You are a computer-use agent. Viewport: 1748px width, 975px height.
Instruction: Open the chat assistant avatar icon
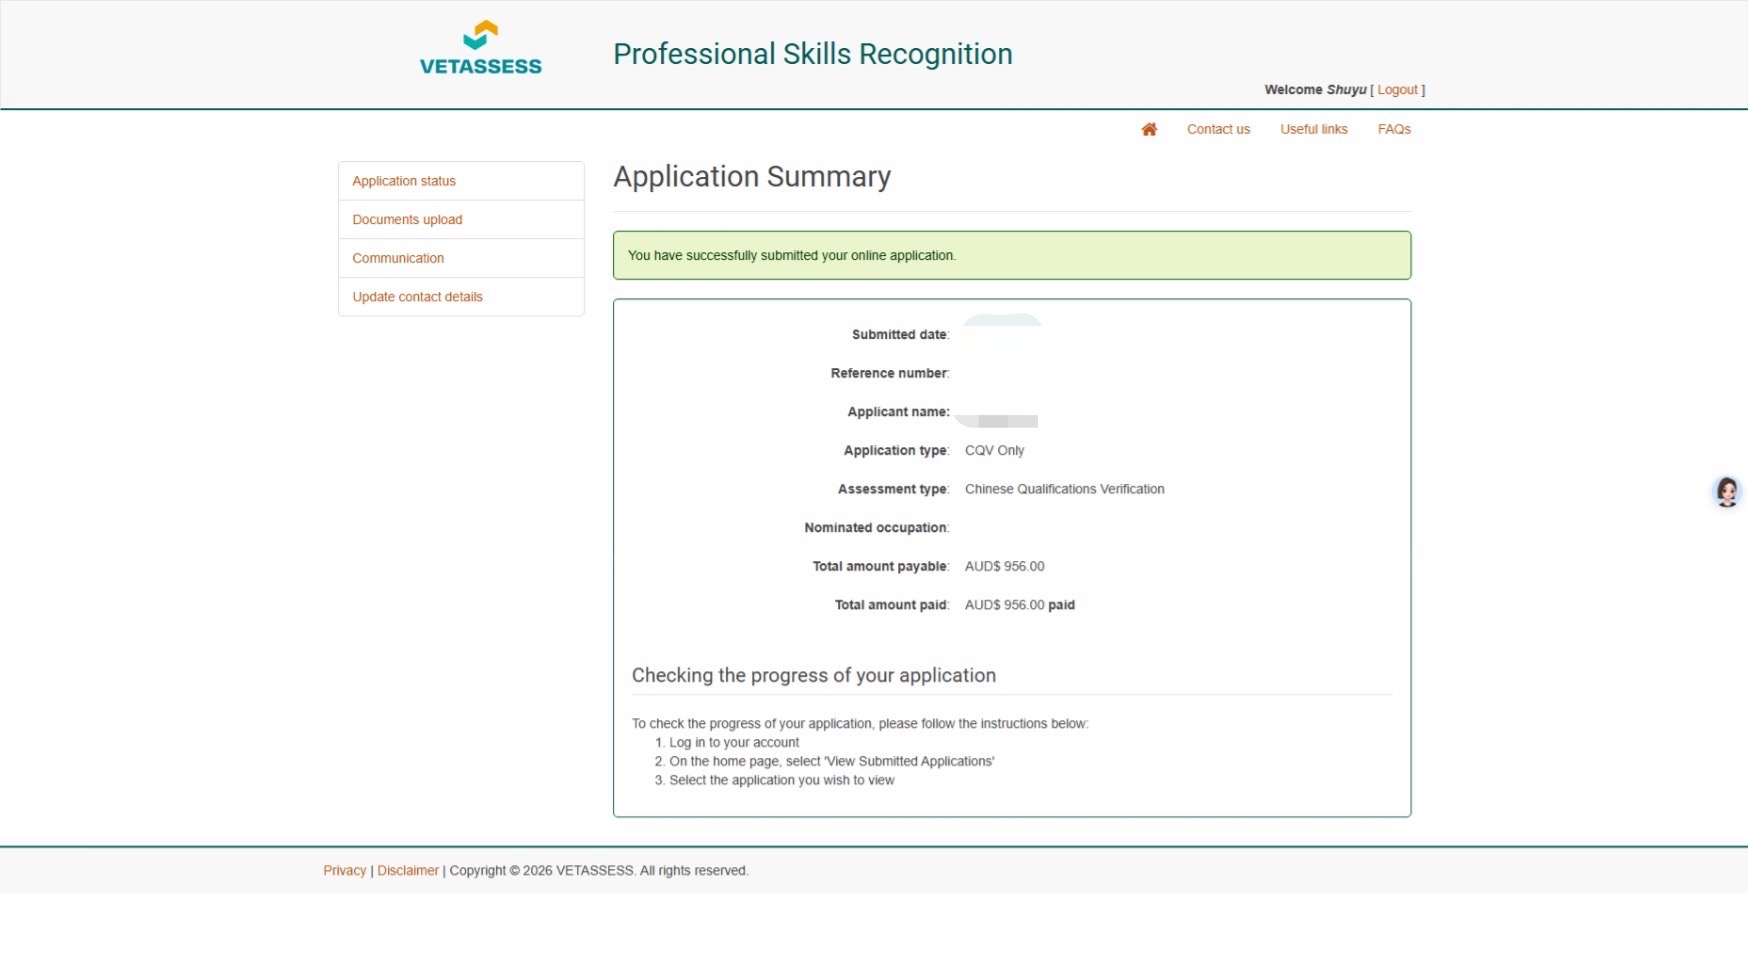coord(1726,492)
